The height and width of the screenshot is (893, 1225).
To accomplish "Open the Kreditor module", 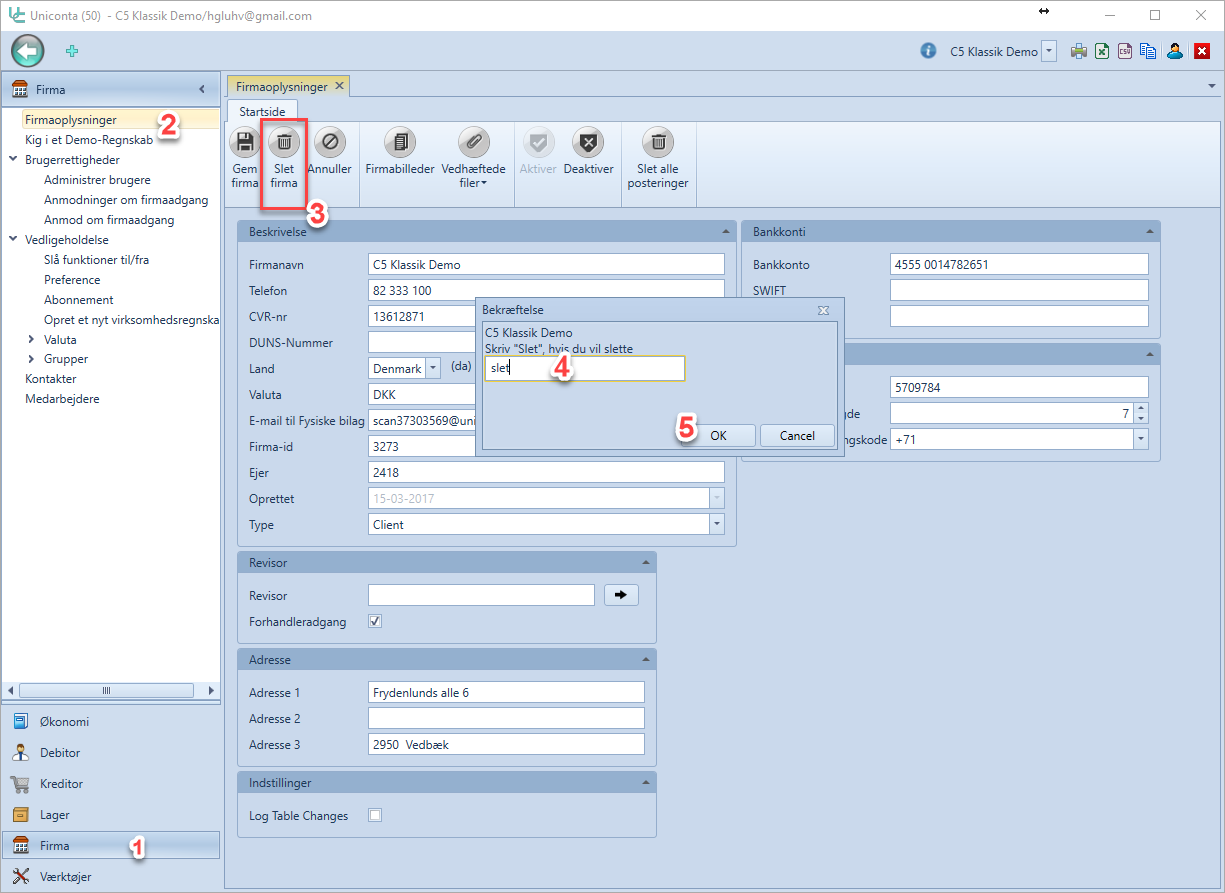I will [110, 784].
